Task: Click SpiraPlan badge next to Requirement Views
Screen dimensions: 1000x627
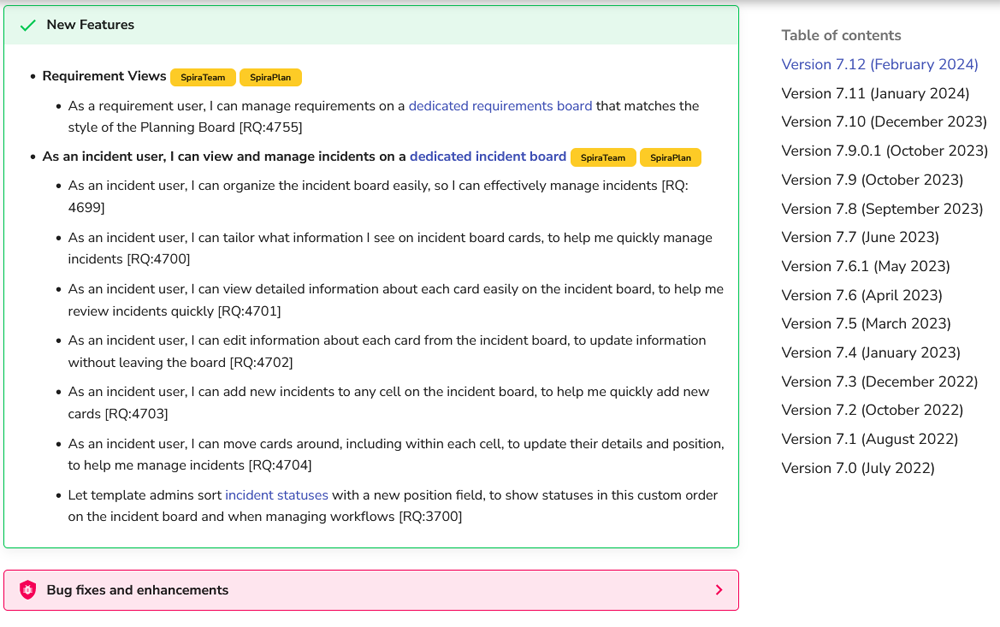Action: [271, 78]
